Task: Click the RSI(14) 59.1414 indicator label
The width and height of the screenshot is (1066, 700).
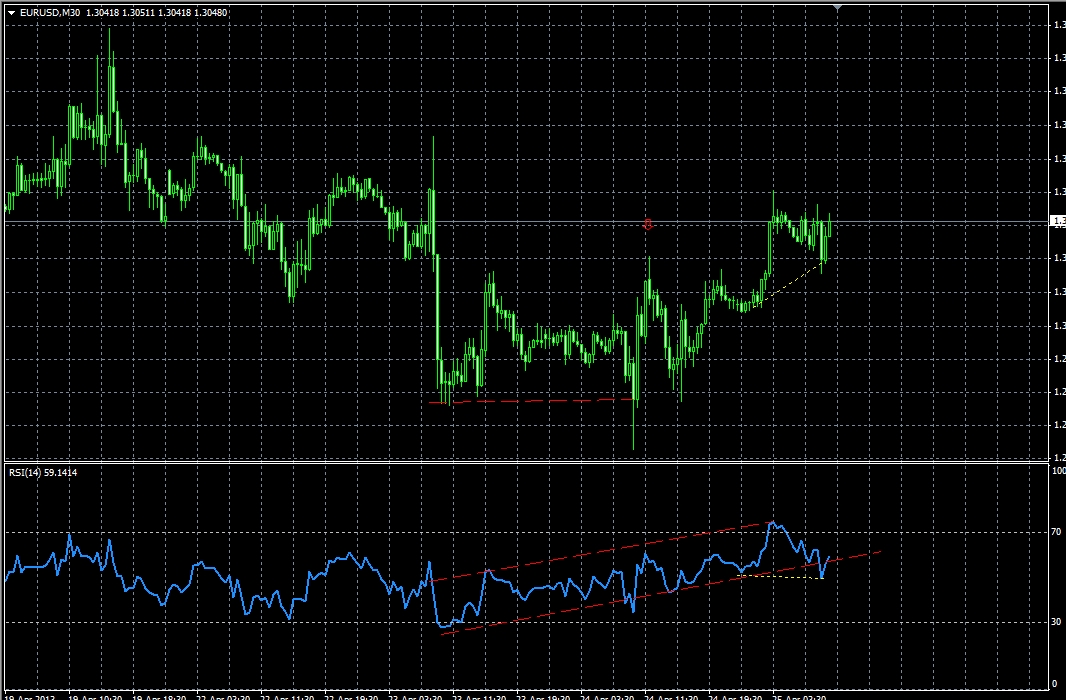Action: click(43, 472)
